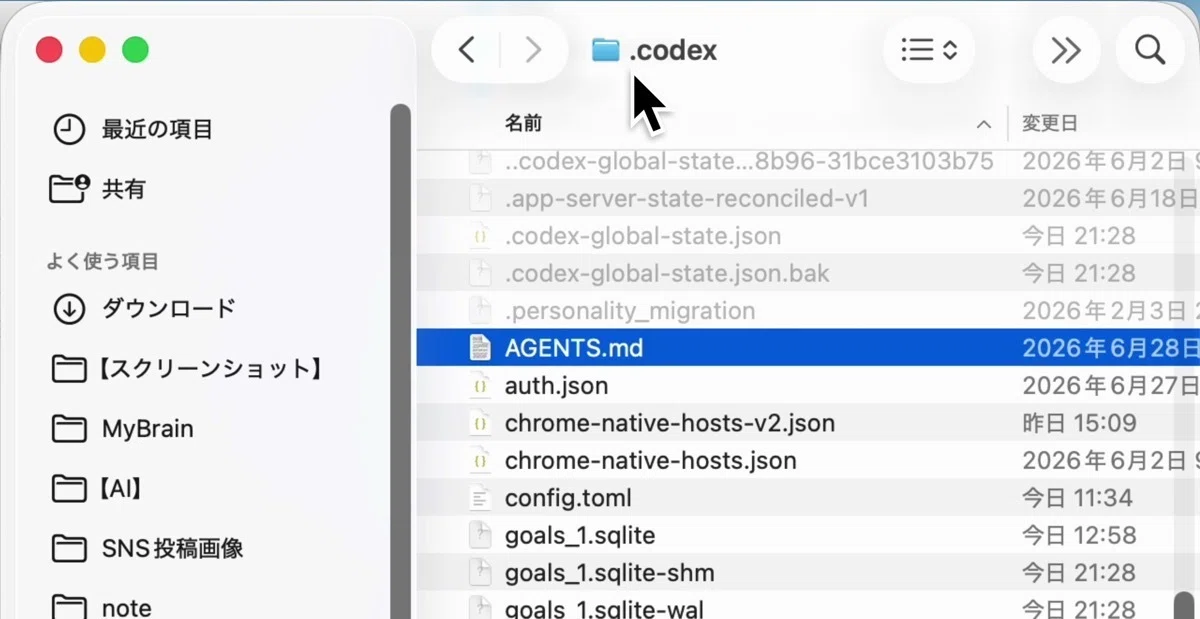
Task: Open search with the magnifying glass icon
Action: point(1150,50)
